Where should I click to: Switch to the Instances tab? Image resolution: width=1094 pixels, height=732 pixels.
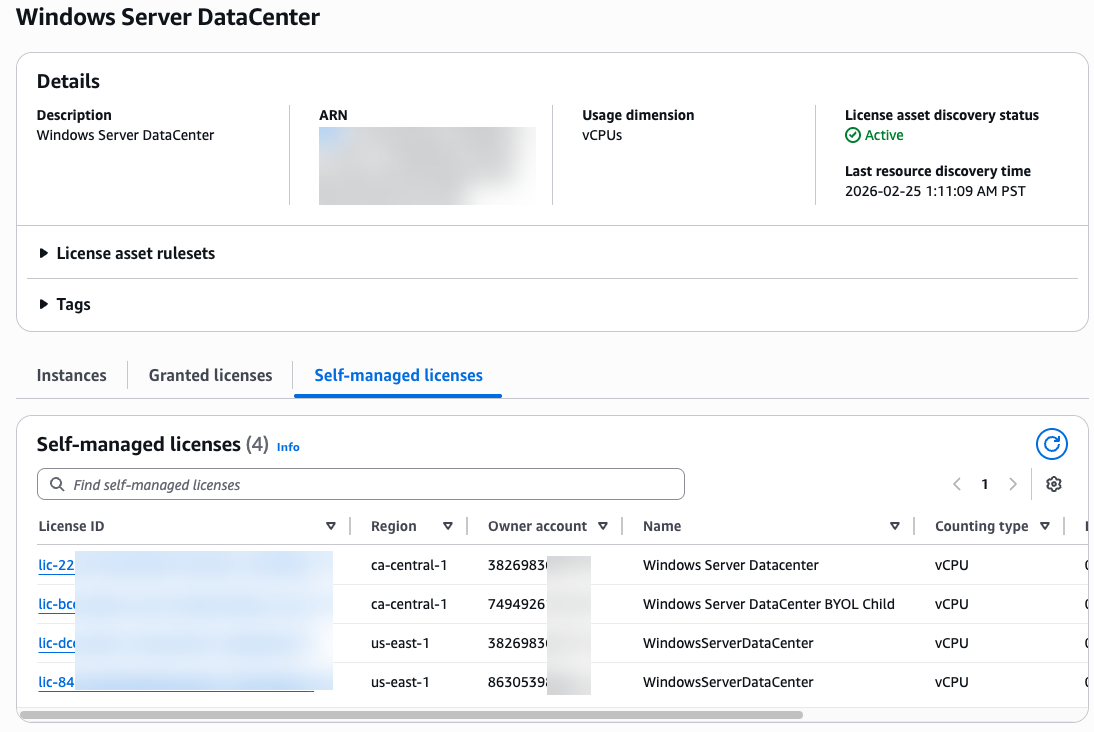point(71,375)
